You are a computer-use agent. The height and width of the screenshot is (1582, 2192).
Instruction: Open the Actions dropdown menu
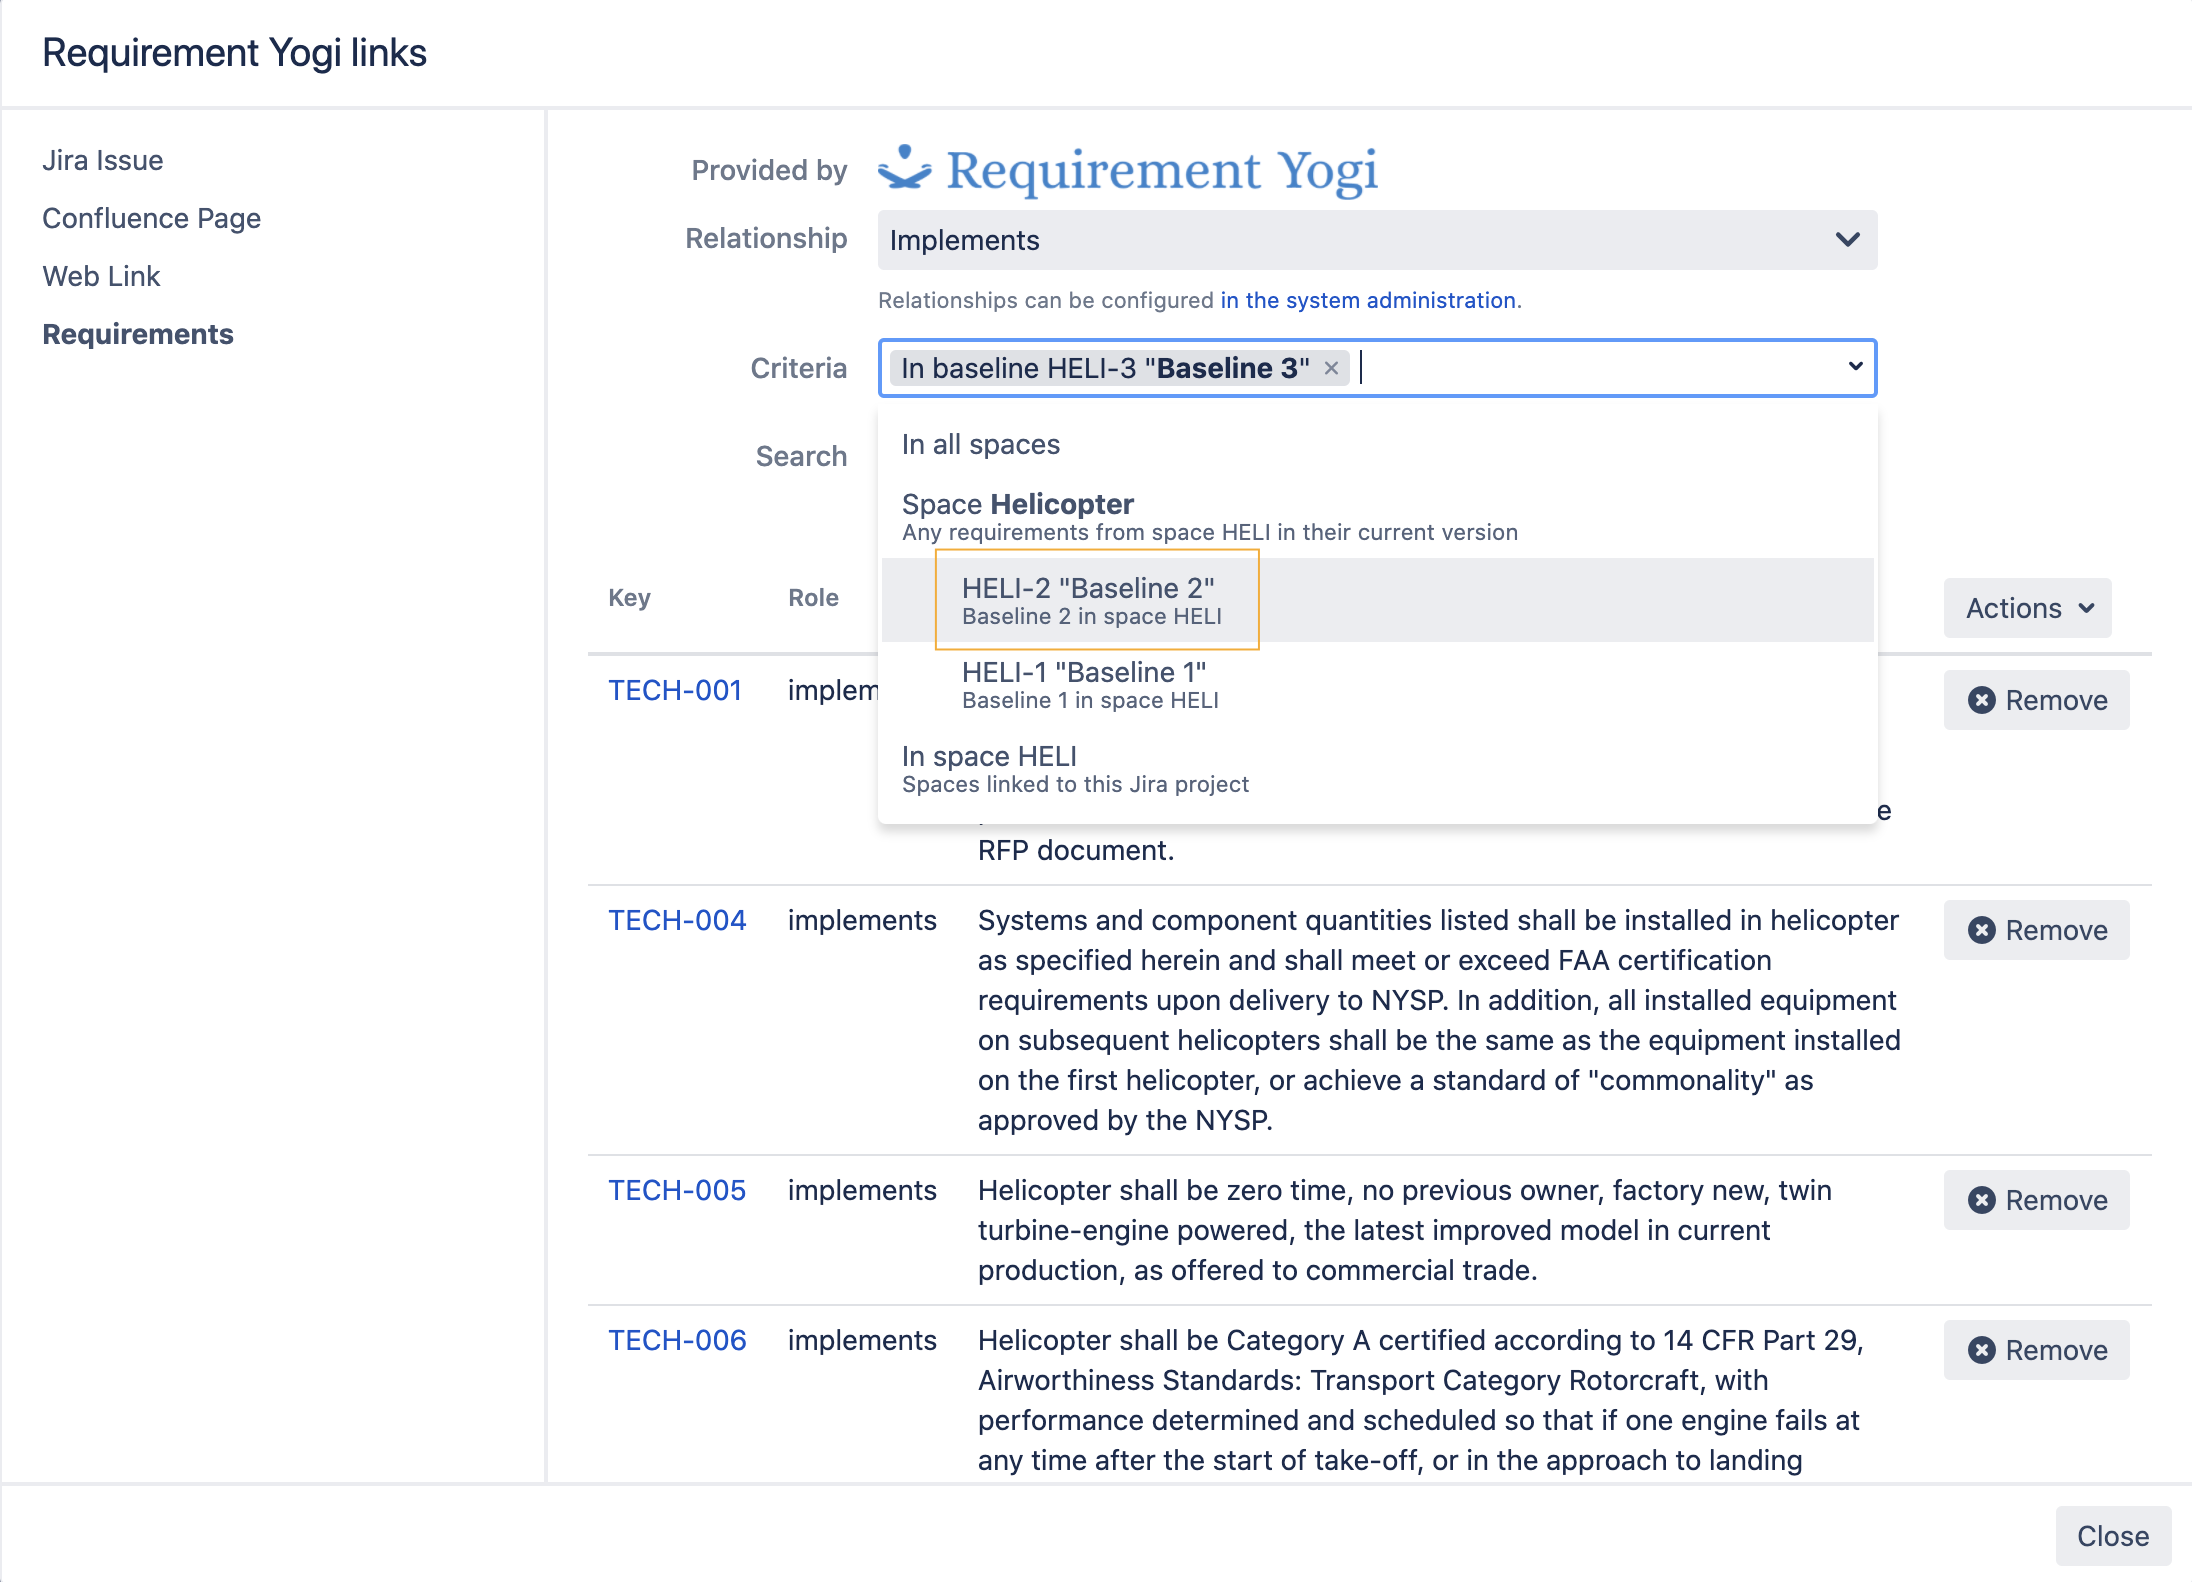tap(2028, 608)
